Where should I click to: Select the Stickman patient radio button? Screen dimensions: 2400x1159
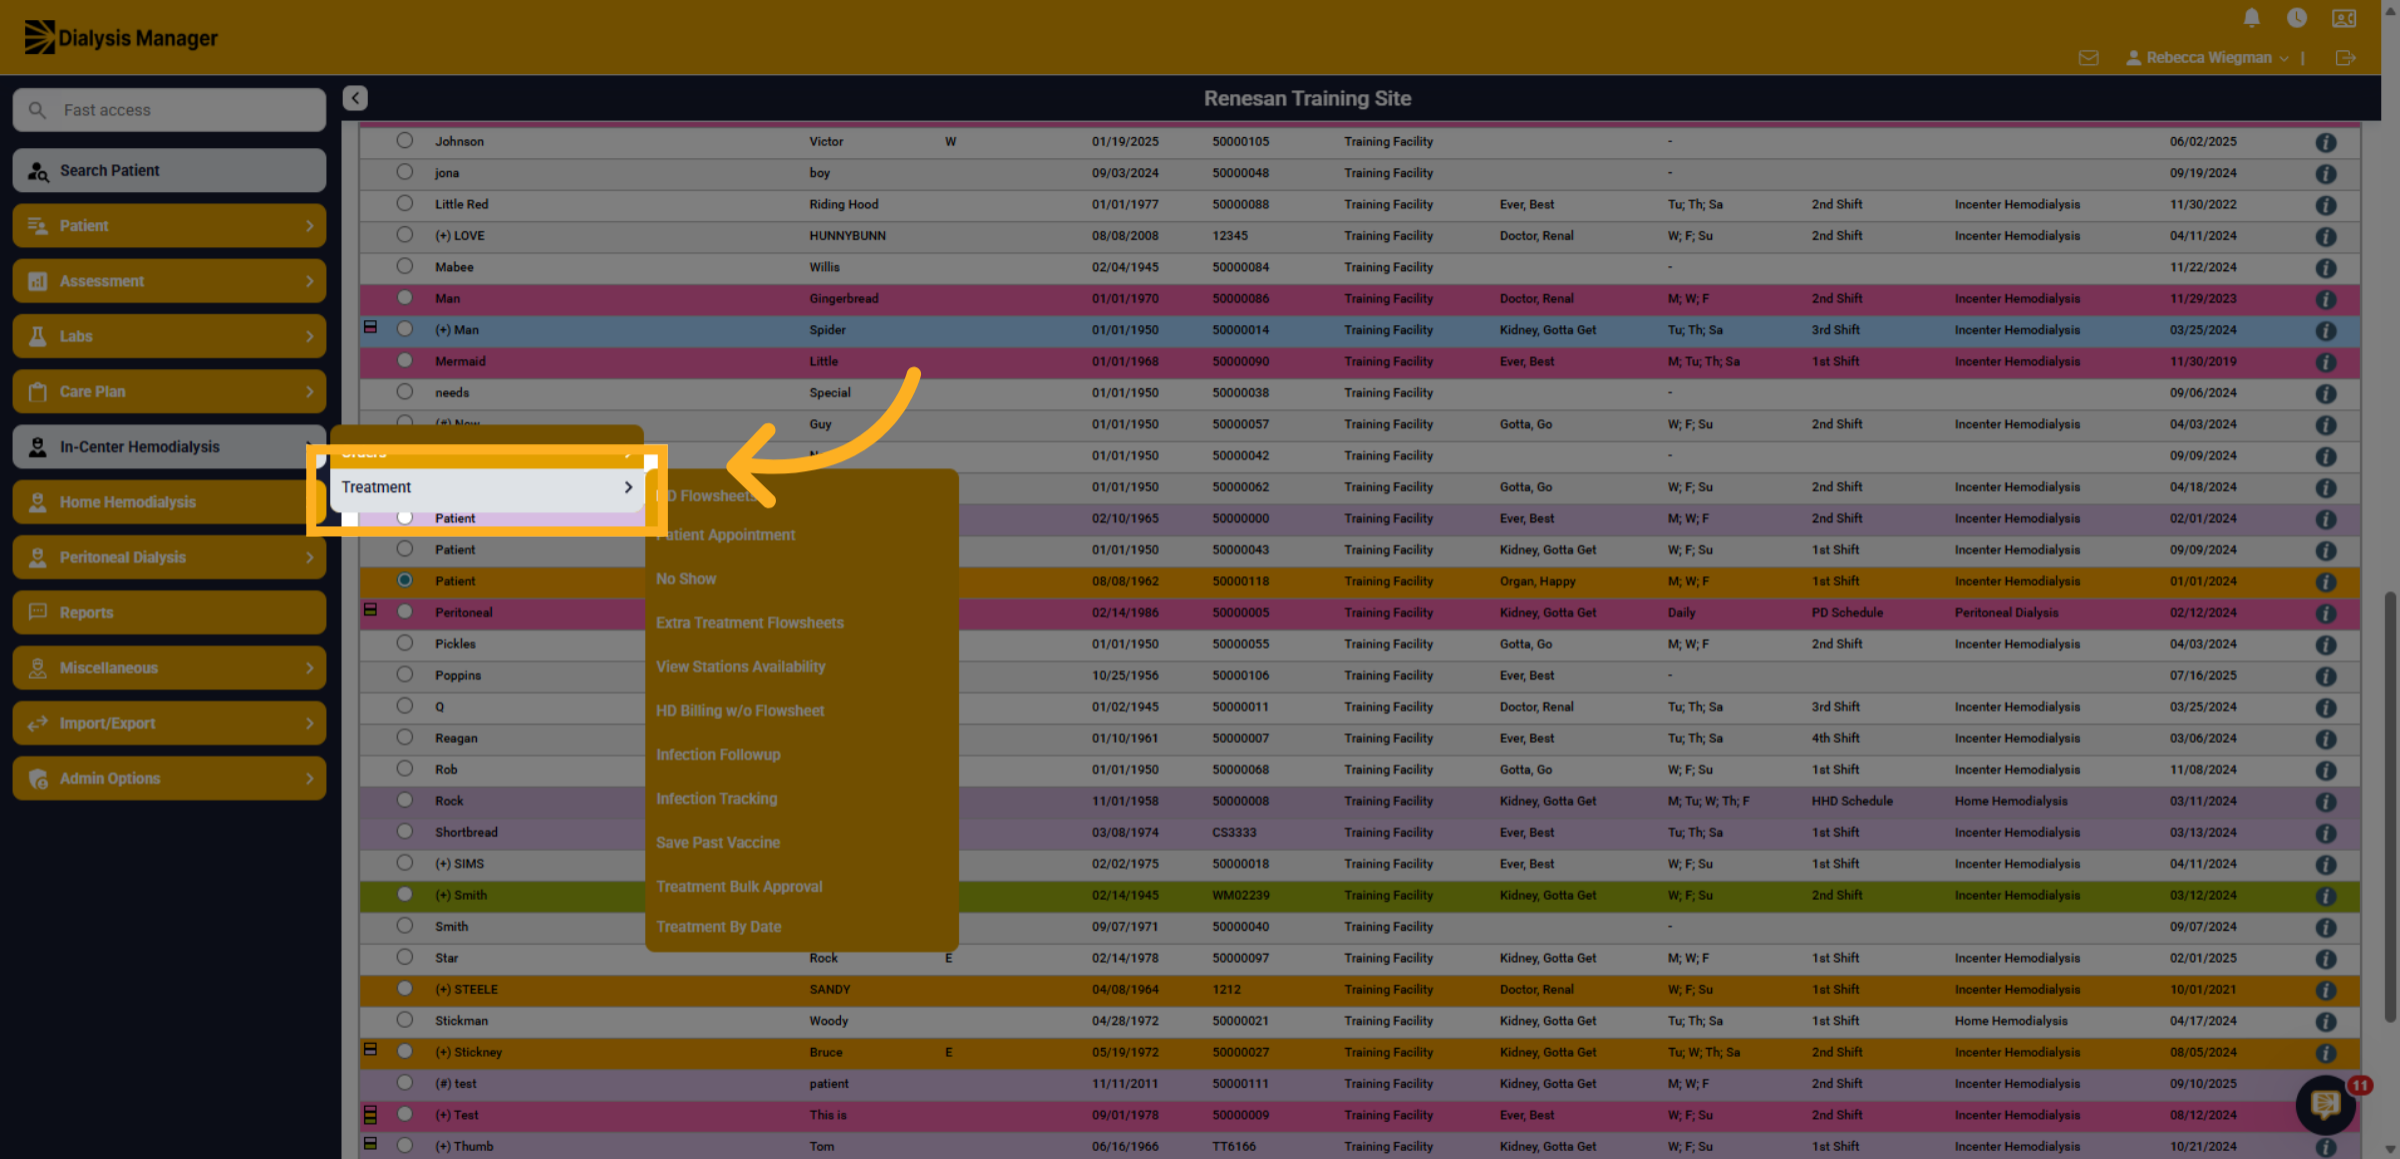pyautogui.click(x=404, y=1020)
